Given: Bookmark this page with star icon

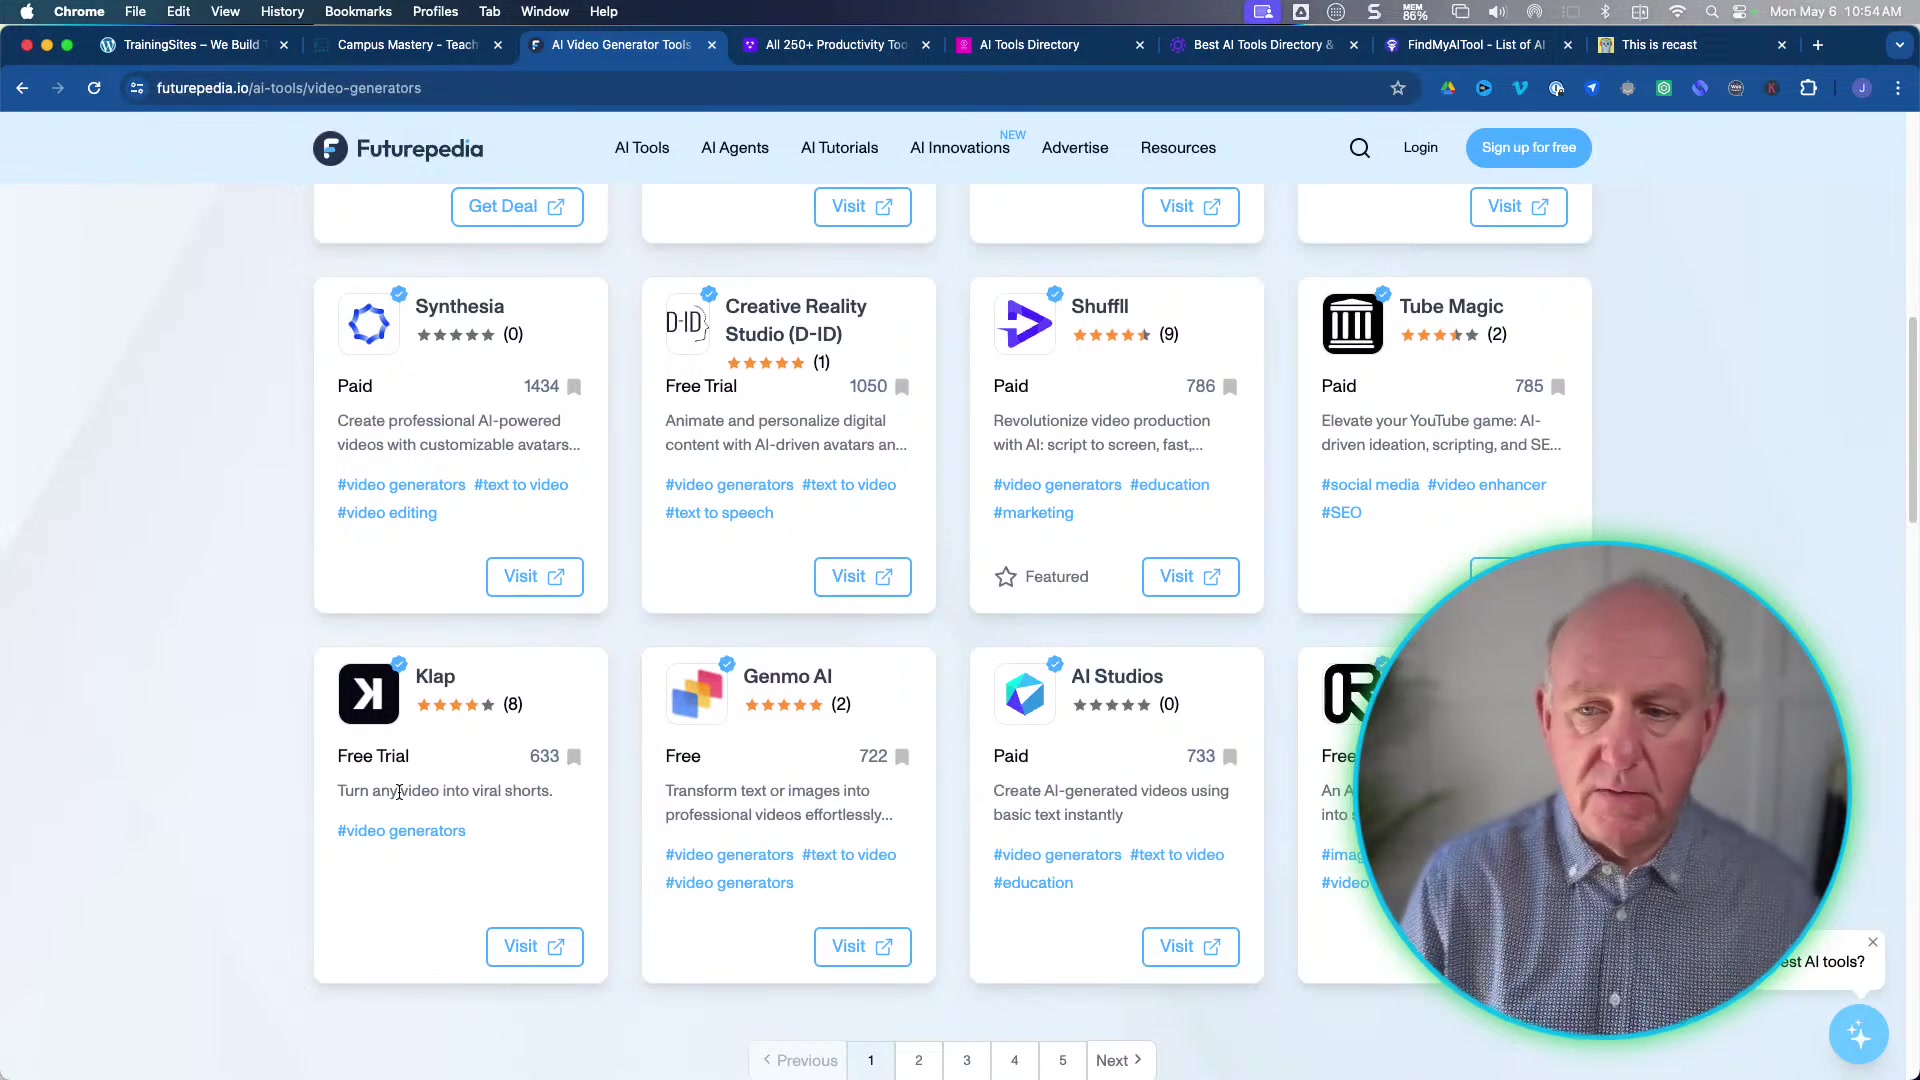Looking at the screenshot, I should click(1398, 88).
